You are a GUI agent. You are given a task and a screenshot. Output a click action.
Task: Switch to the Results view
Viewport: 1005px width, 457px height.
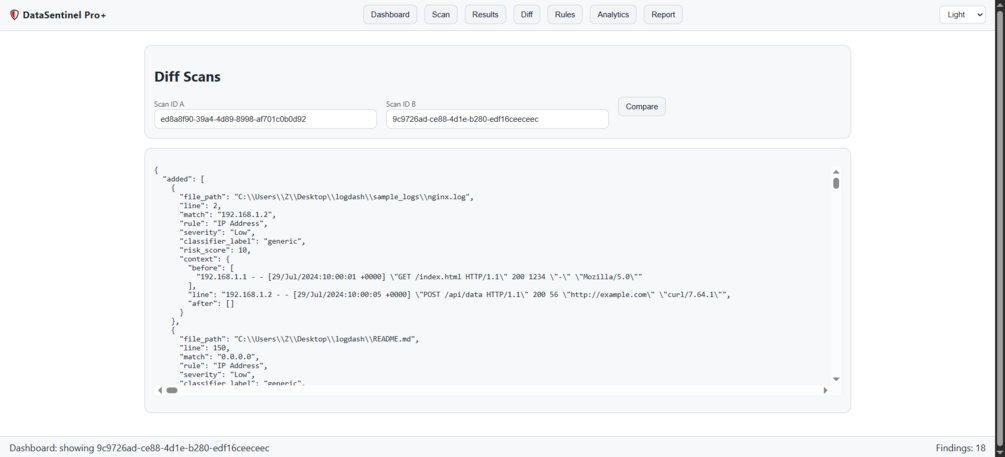tap(485, 15)
